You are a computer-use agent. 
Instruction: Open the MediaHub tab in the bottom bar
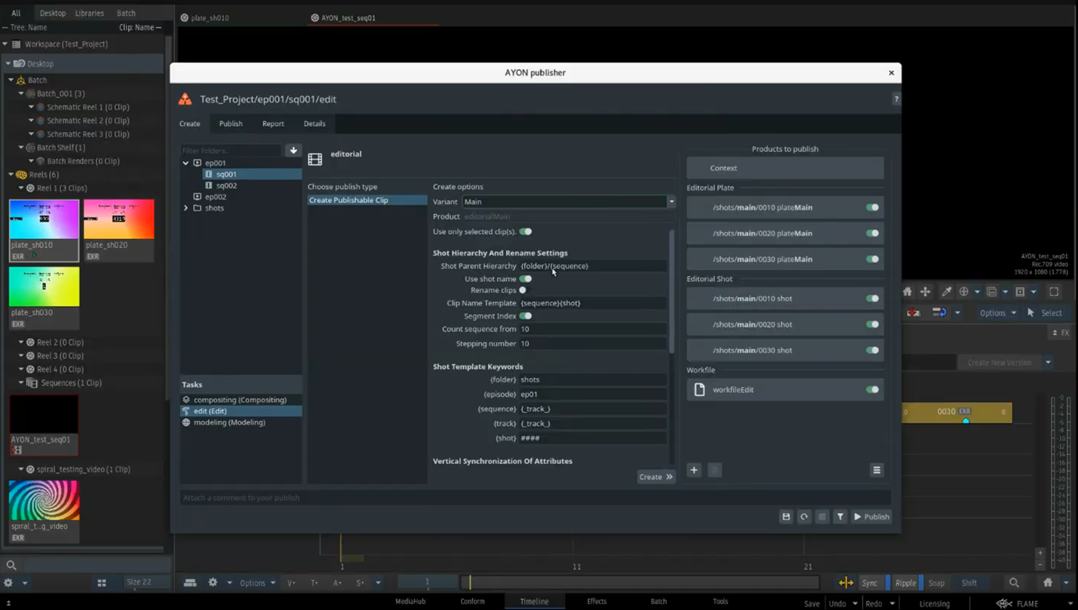(410, 602)
